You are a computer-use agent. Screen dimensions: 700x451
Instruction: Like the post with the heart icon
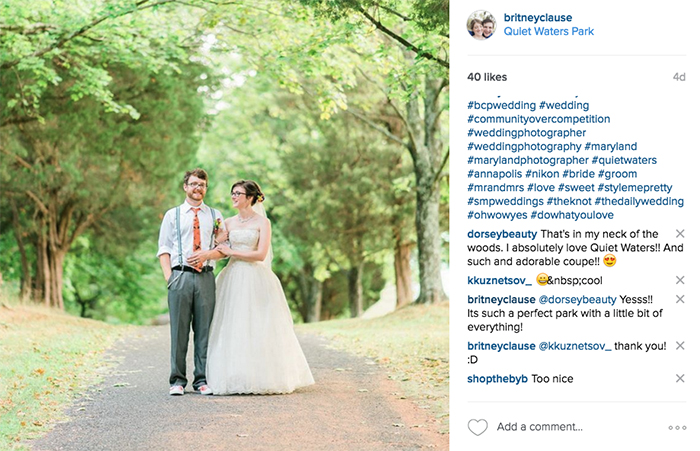pyautogui.click(x=477, y=427)
